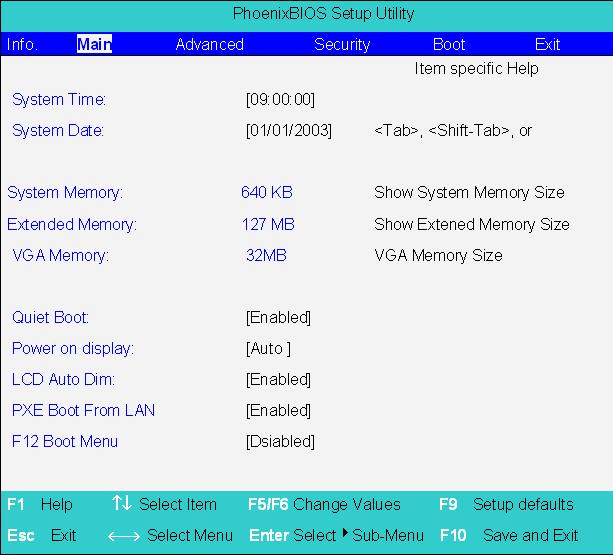
Task: Click the LCD Auto Dim label
Action: pyautogui.click(x=63, y=379)
